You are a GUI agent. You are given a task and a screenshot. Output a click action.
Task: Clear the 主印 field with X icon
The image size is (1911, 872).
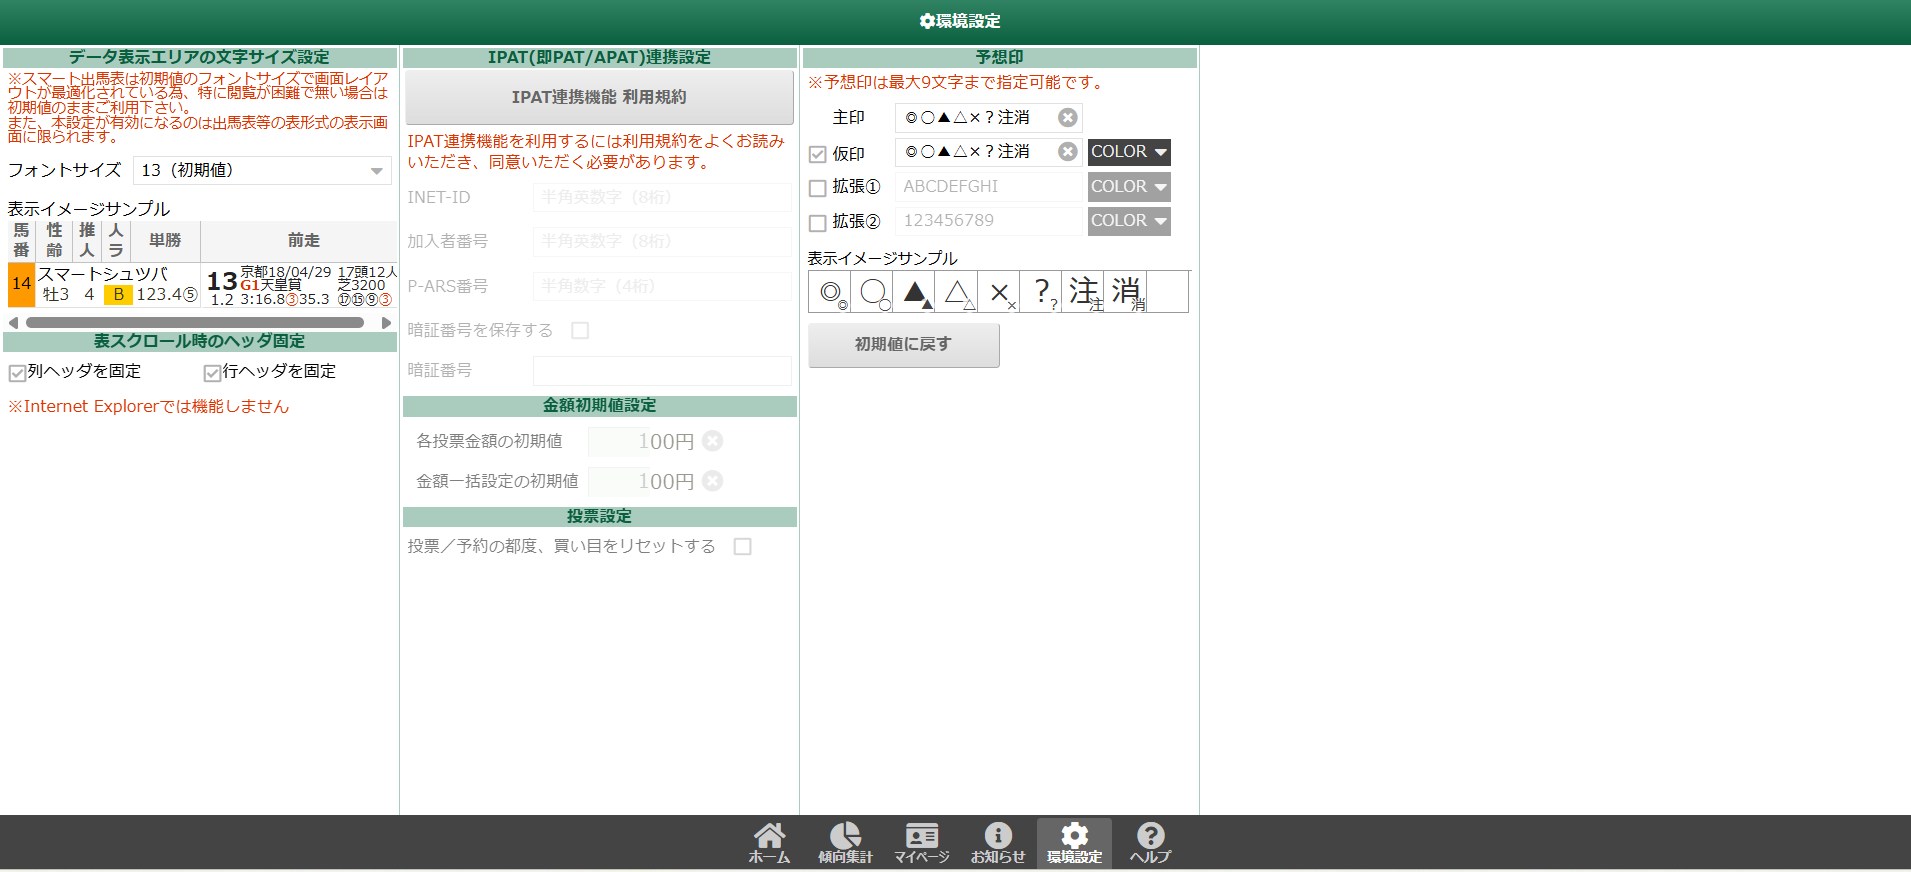click(1068, 118)
